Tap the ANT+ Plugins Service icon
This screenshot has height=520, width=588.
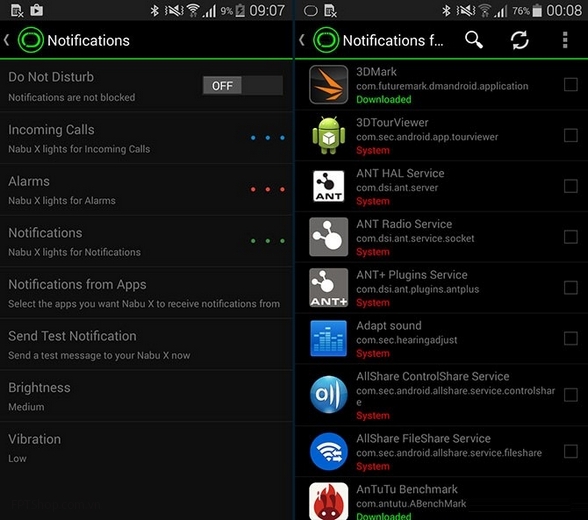pos(328,288)
